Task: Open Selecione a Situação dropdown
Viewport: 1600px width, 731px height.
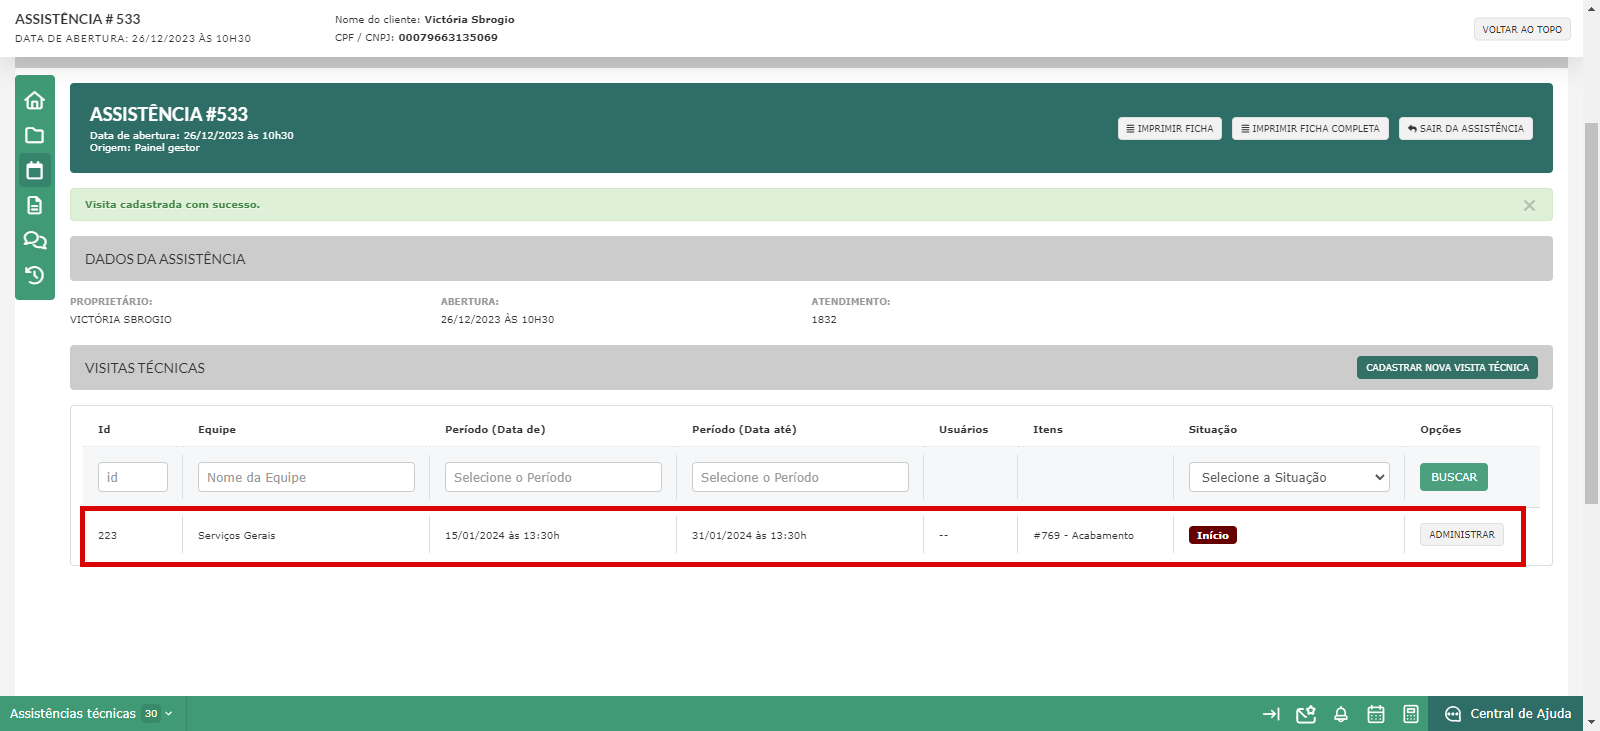Action: pyautogui.click(x=1289, y=477)
